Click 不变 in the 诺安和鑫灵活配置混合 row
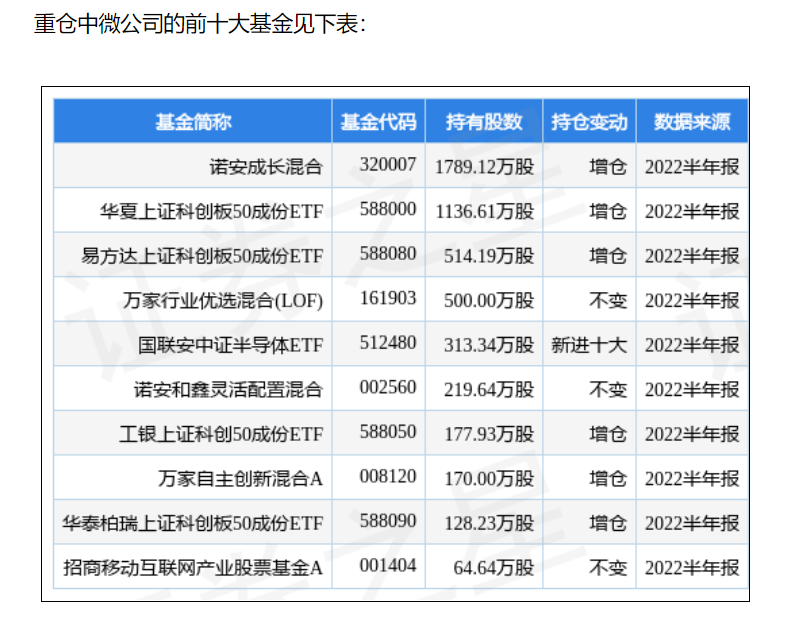The width and height of the screenshot is (796, 626). [608, 389]
